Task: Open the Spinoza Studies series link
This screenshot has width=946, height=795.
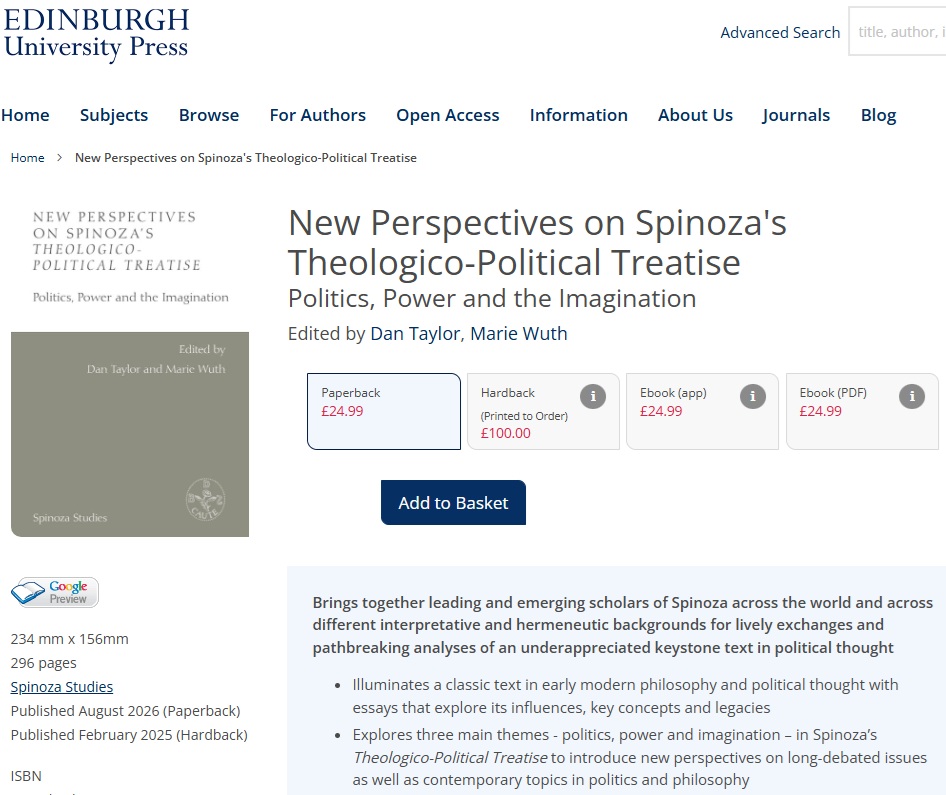Action: coord(62,687)
